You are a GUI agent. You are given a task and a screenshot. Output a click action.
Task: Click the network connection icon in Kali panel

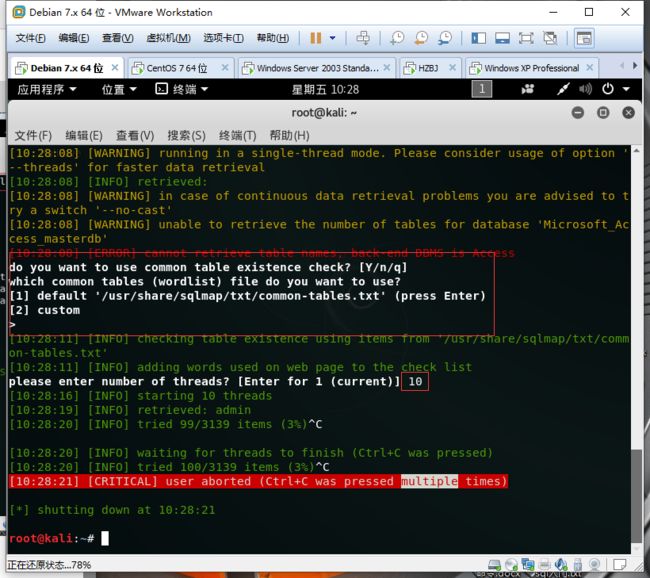tap(563, 89)
